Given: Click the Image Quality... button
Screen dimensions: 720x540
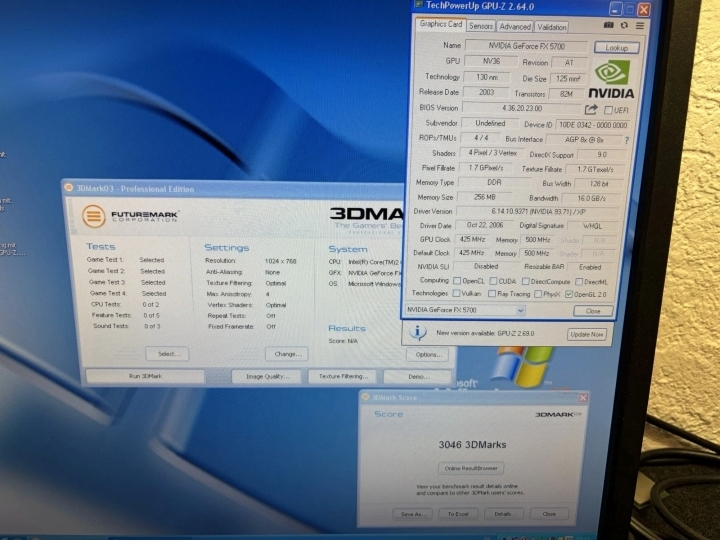Looking at the screenshot, I should 267,377.
